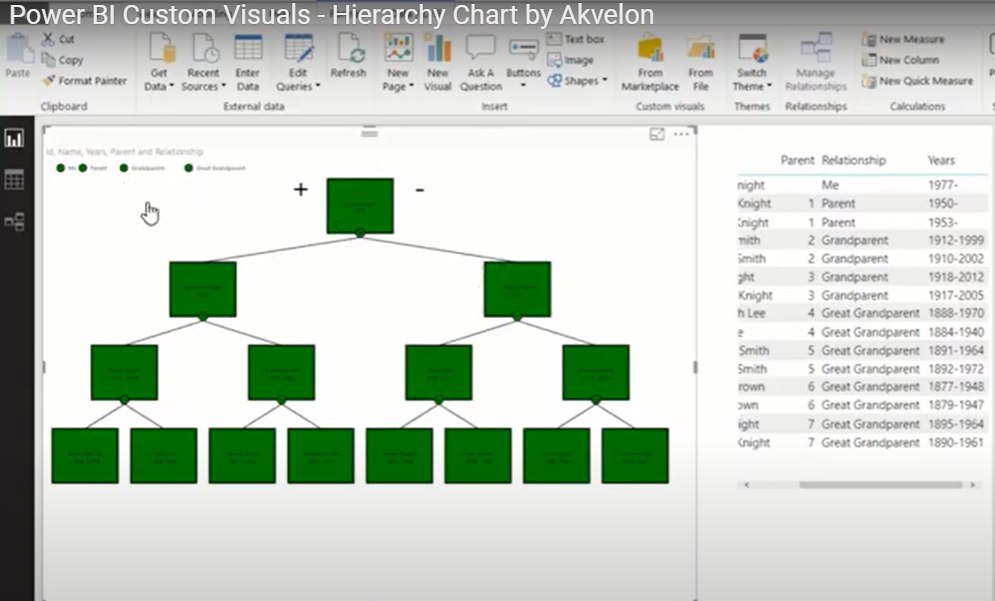The image size is (995, 601).
Task: Open the Get Data dropdown
Action: tap(159, 62)
